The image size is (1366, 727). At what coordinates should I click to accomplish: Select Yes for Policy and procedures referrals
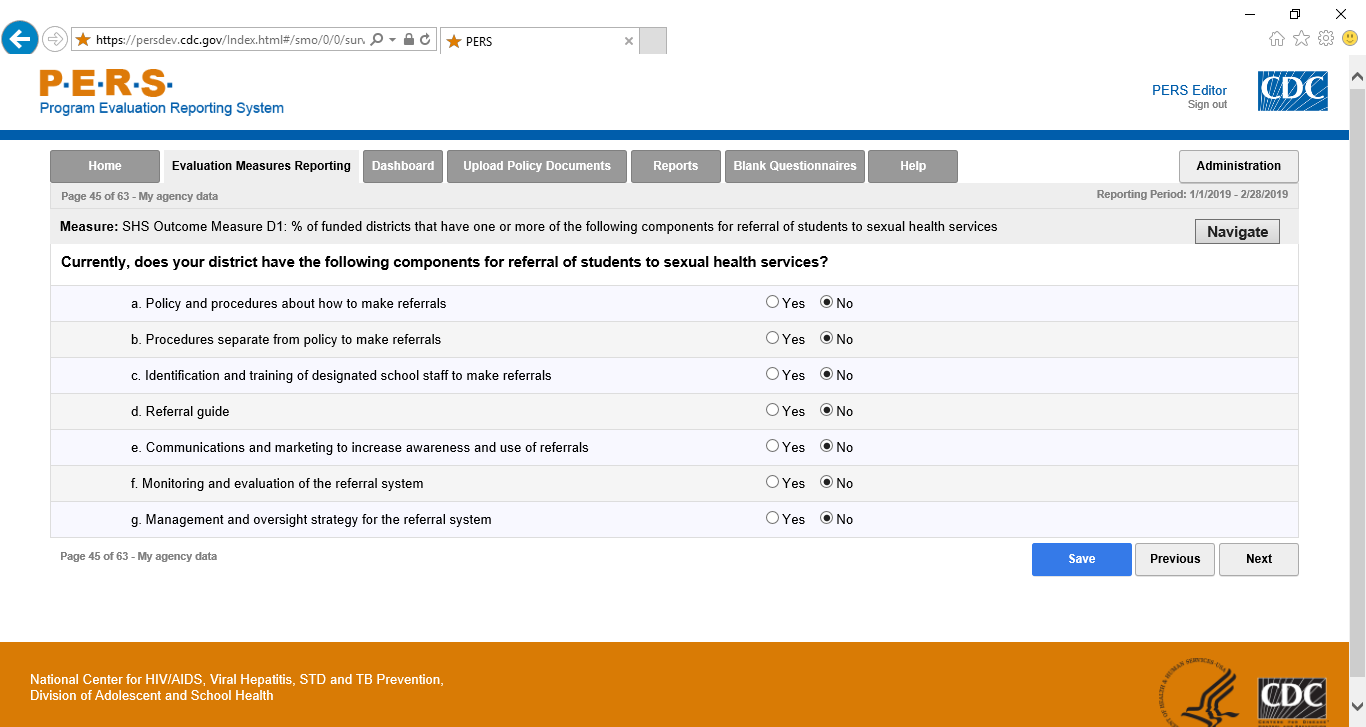pos(772,302)
